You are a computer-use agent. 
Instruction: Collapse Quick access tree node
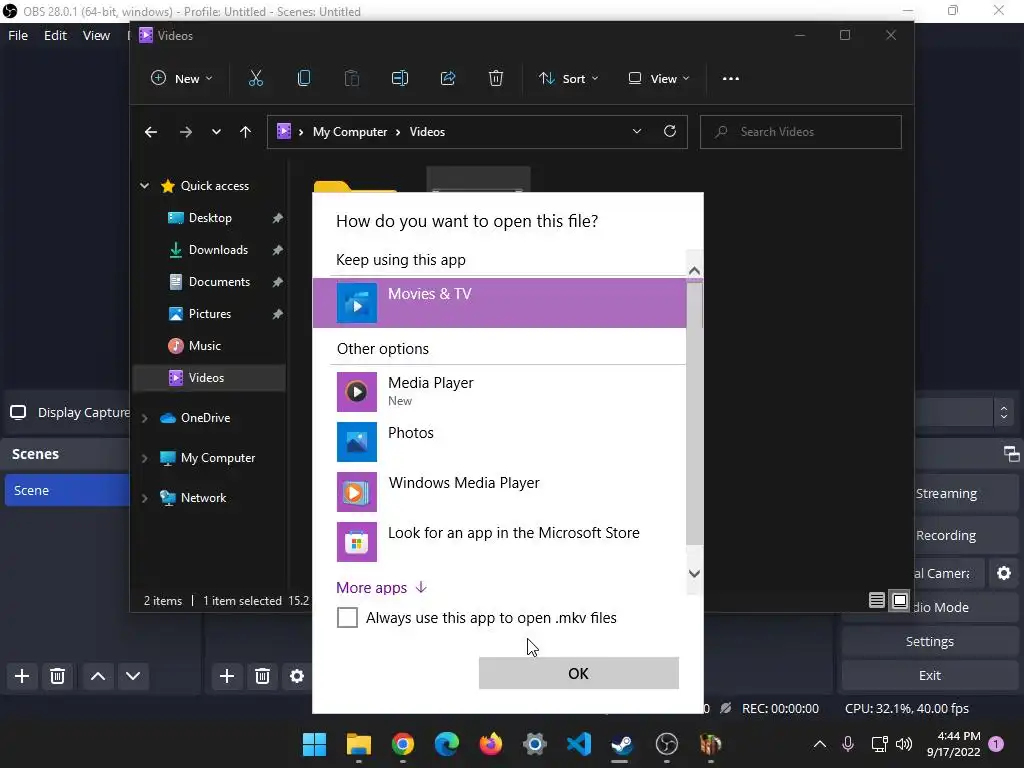coord(144,186)
